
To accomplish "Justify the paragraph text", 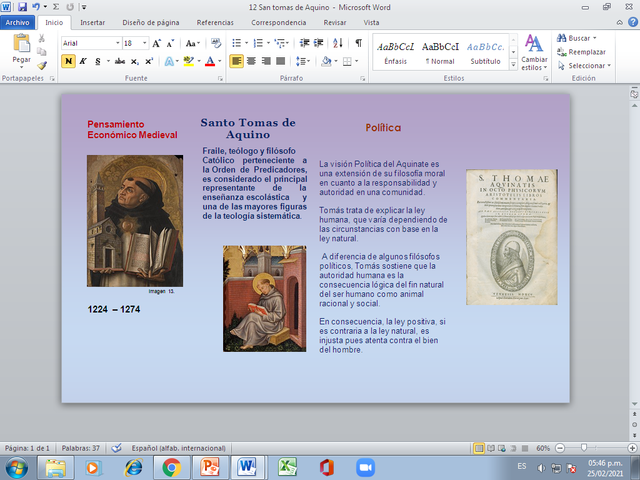I will (x=280, y=61).
